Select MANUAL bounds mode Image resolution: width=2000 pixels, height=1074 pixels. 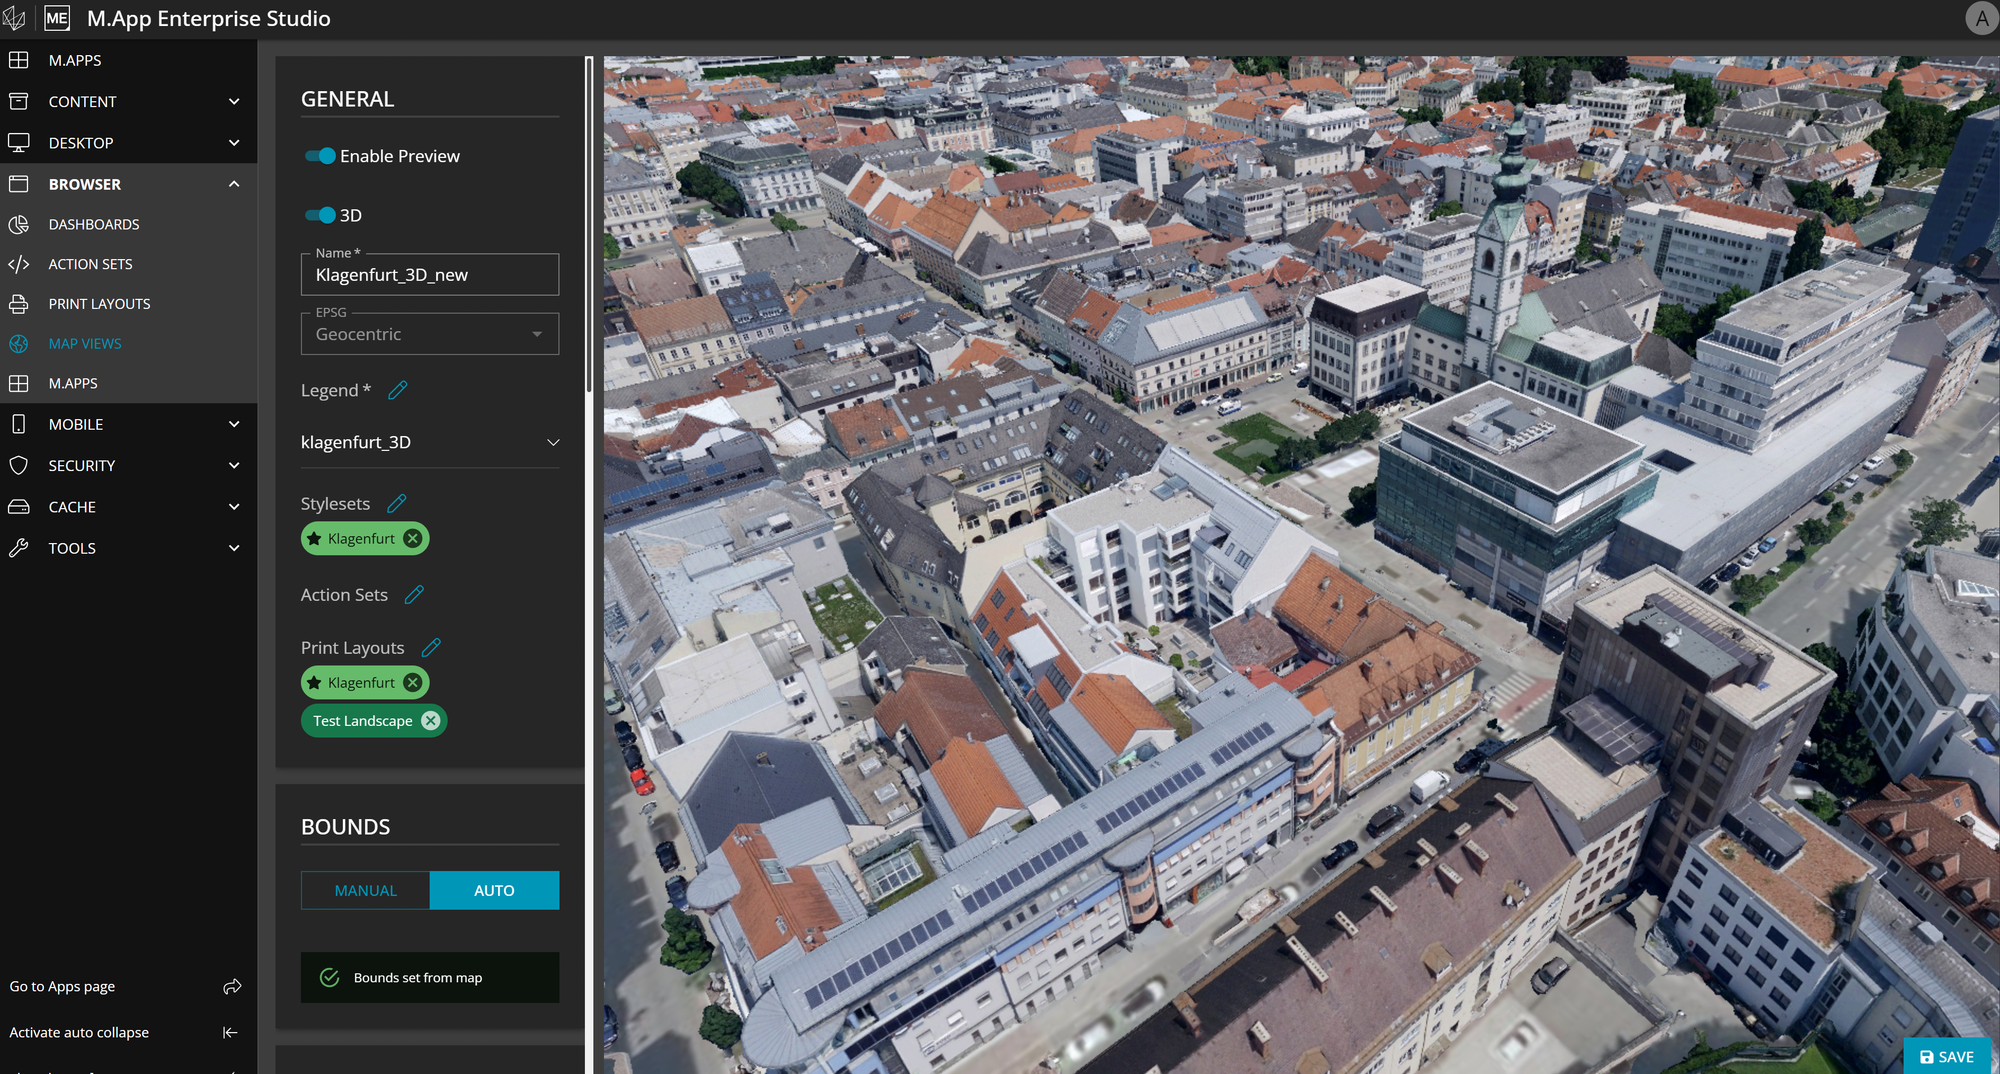365,890
